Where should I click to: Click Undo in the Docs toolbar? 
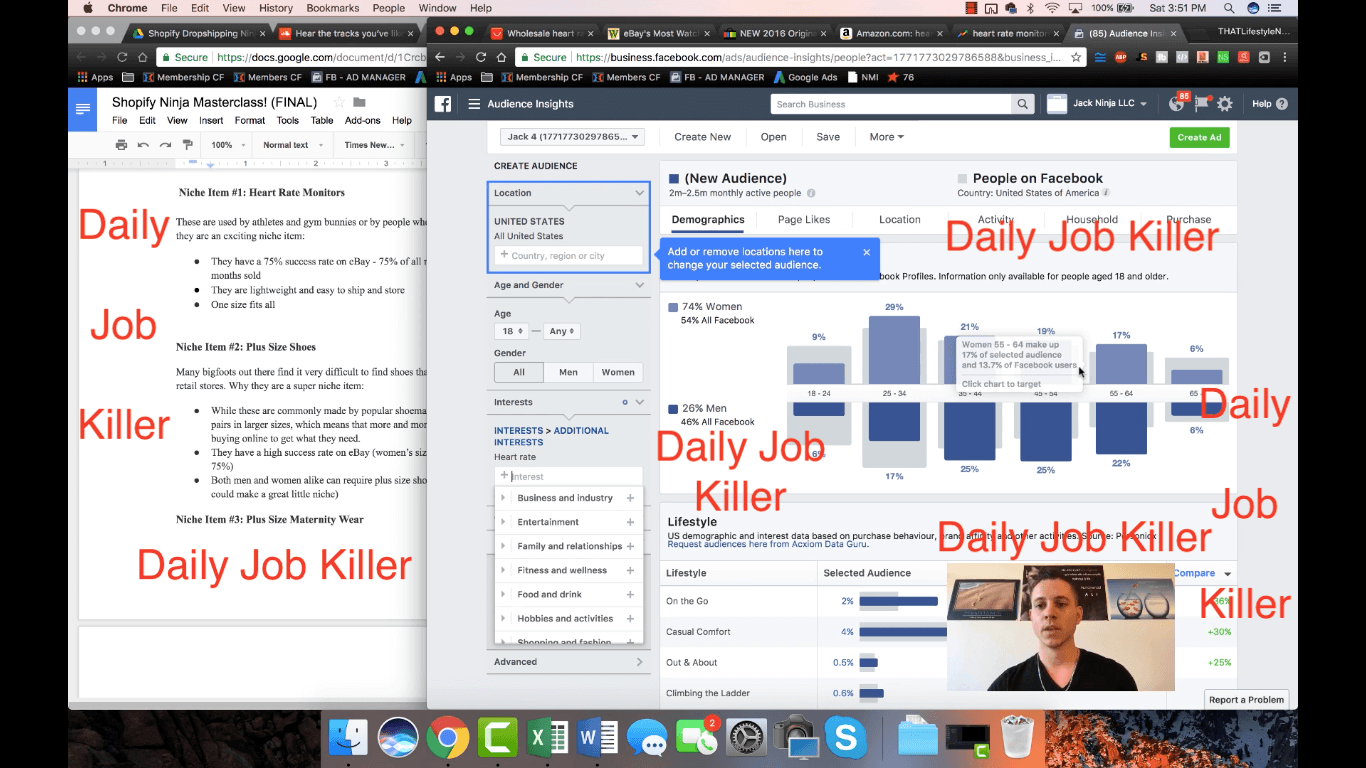click(143, 145)
